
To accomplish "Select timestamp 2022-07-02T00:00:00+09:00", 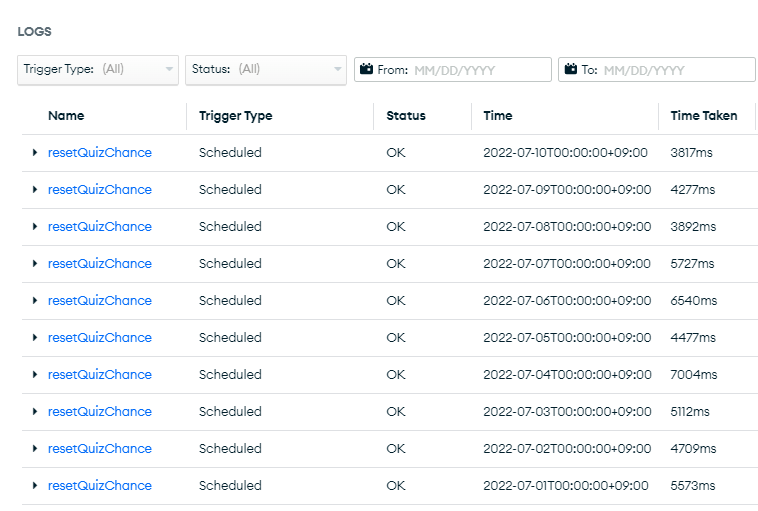I will pos(567,448).
